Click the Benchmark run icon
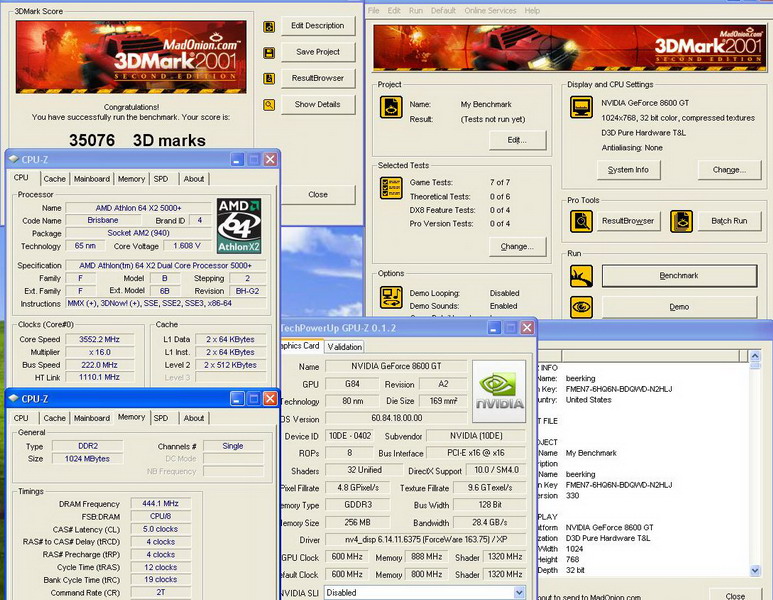773x600 pixels. [581, 276]
